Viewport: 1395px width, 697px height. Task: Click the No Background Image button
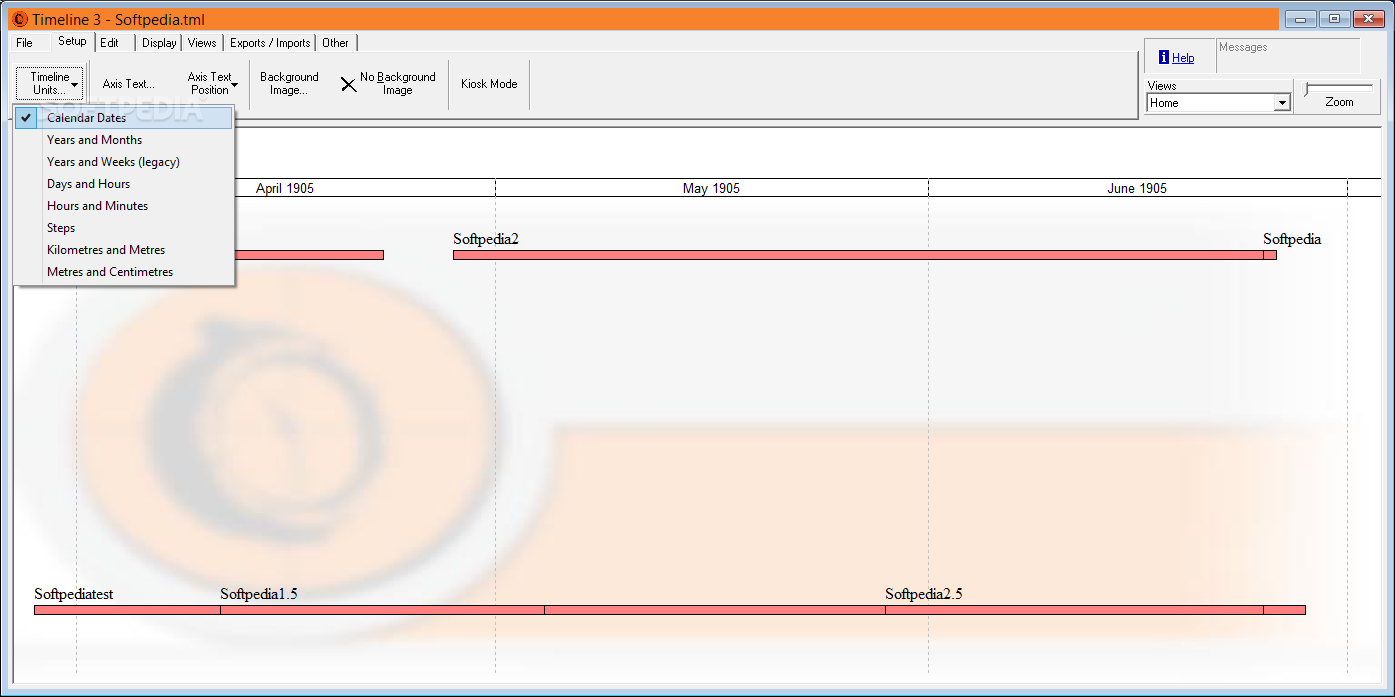389,84
